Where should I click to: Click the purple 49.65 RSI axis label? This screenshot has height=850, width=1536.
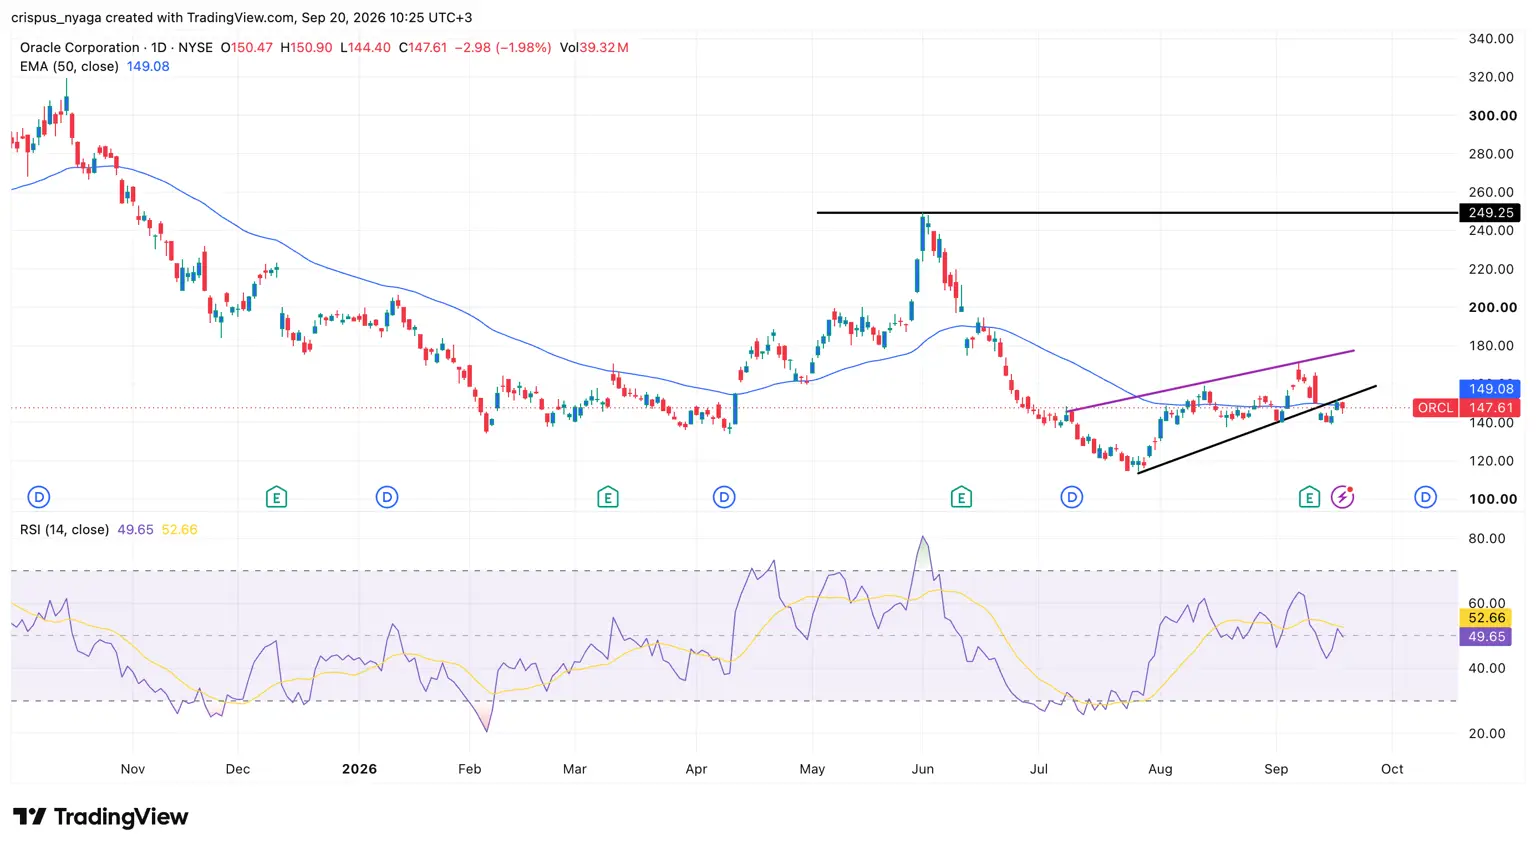point(1486,637)
